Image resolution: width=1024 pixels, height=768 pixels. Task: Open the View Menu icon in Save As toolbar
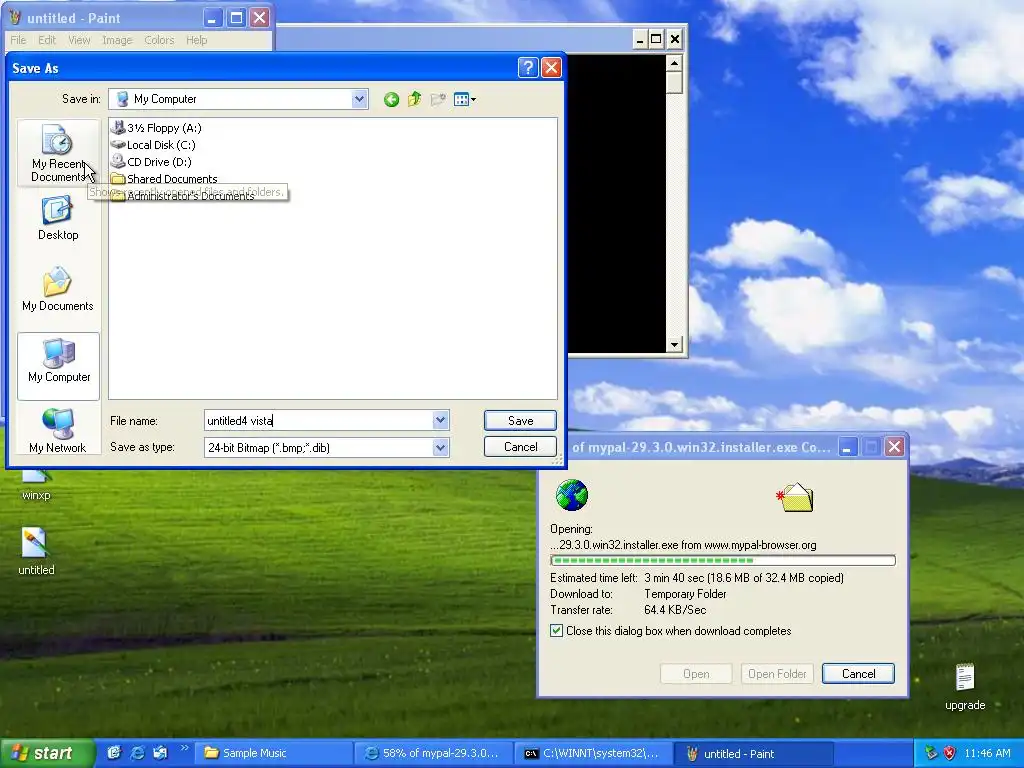(464, 99)
